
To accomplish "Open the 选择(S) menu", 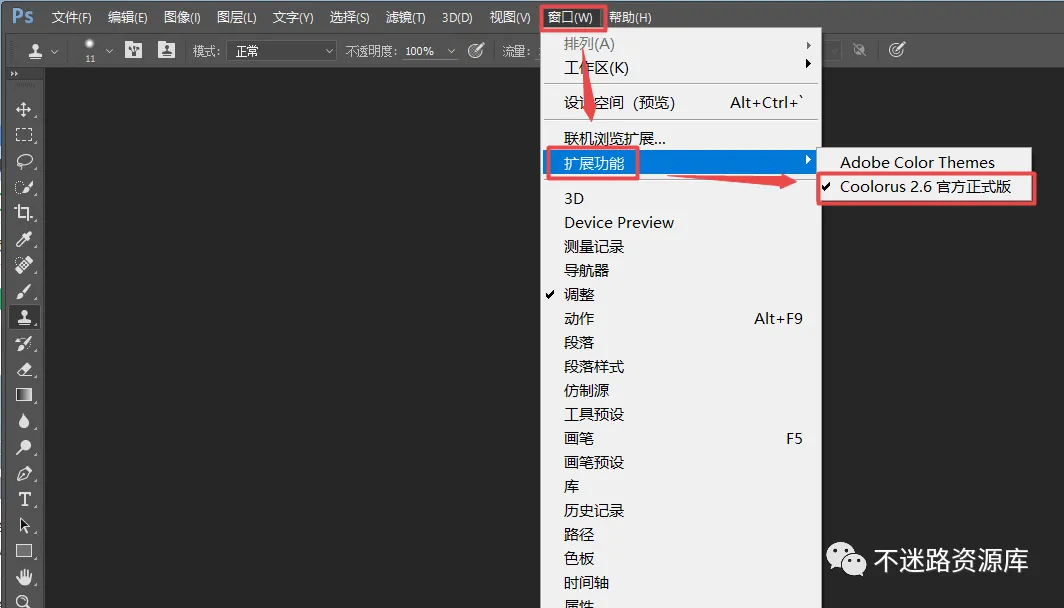I will (x=349, y=17).
